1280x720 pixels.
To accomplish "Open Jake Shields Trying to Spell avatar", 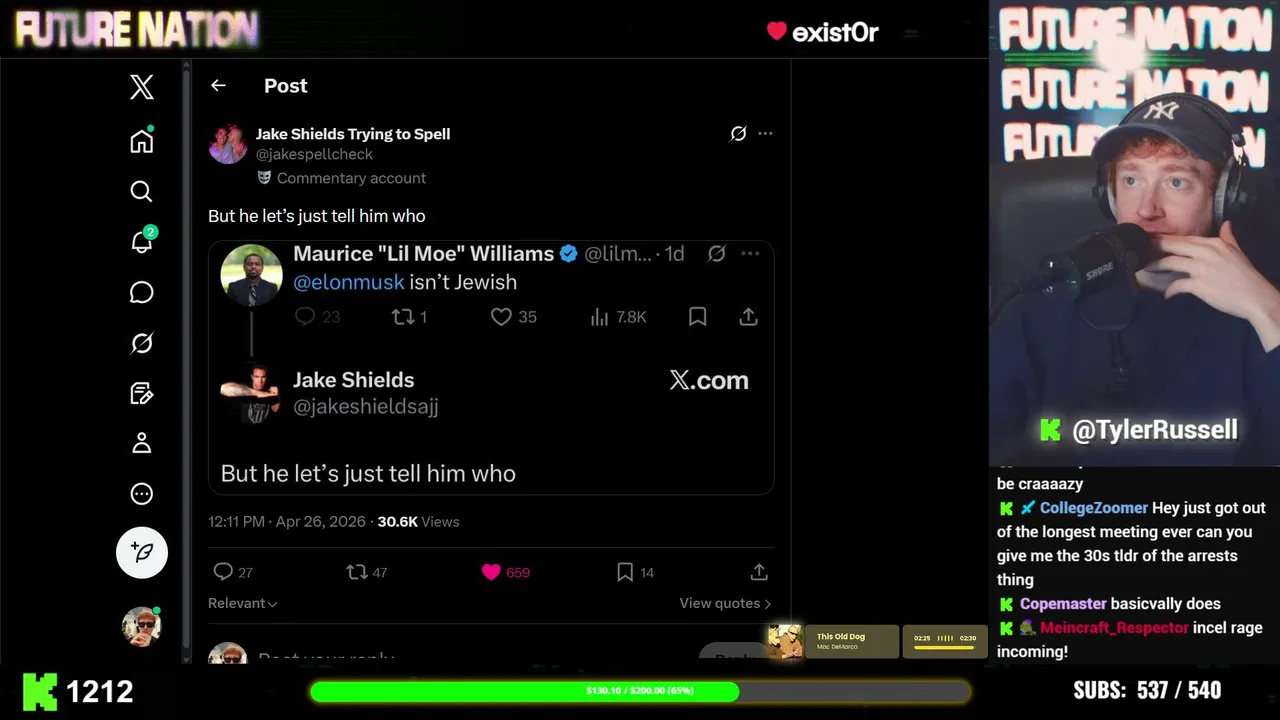I will 228,145.
